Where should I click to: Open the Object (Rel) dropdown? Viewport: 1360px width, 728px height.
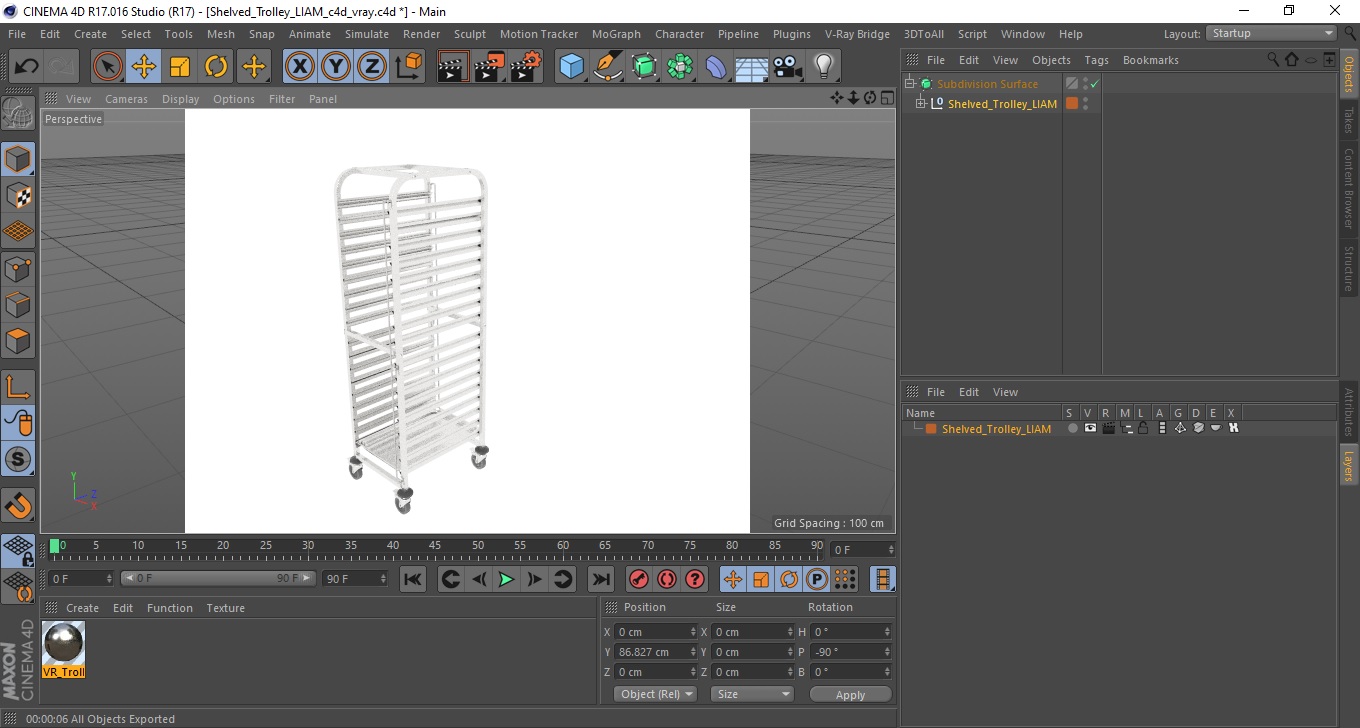[656, 694]
